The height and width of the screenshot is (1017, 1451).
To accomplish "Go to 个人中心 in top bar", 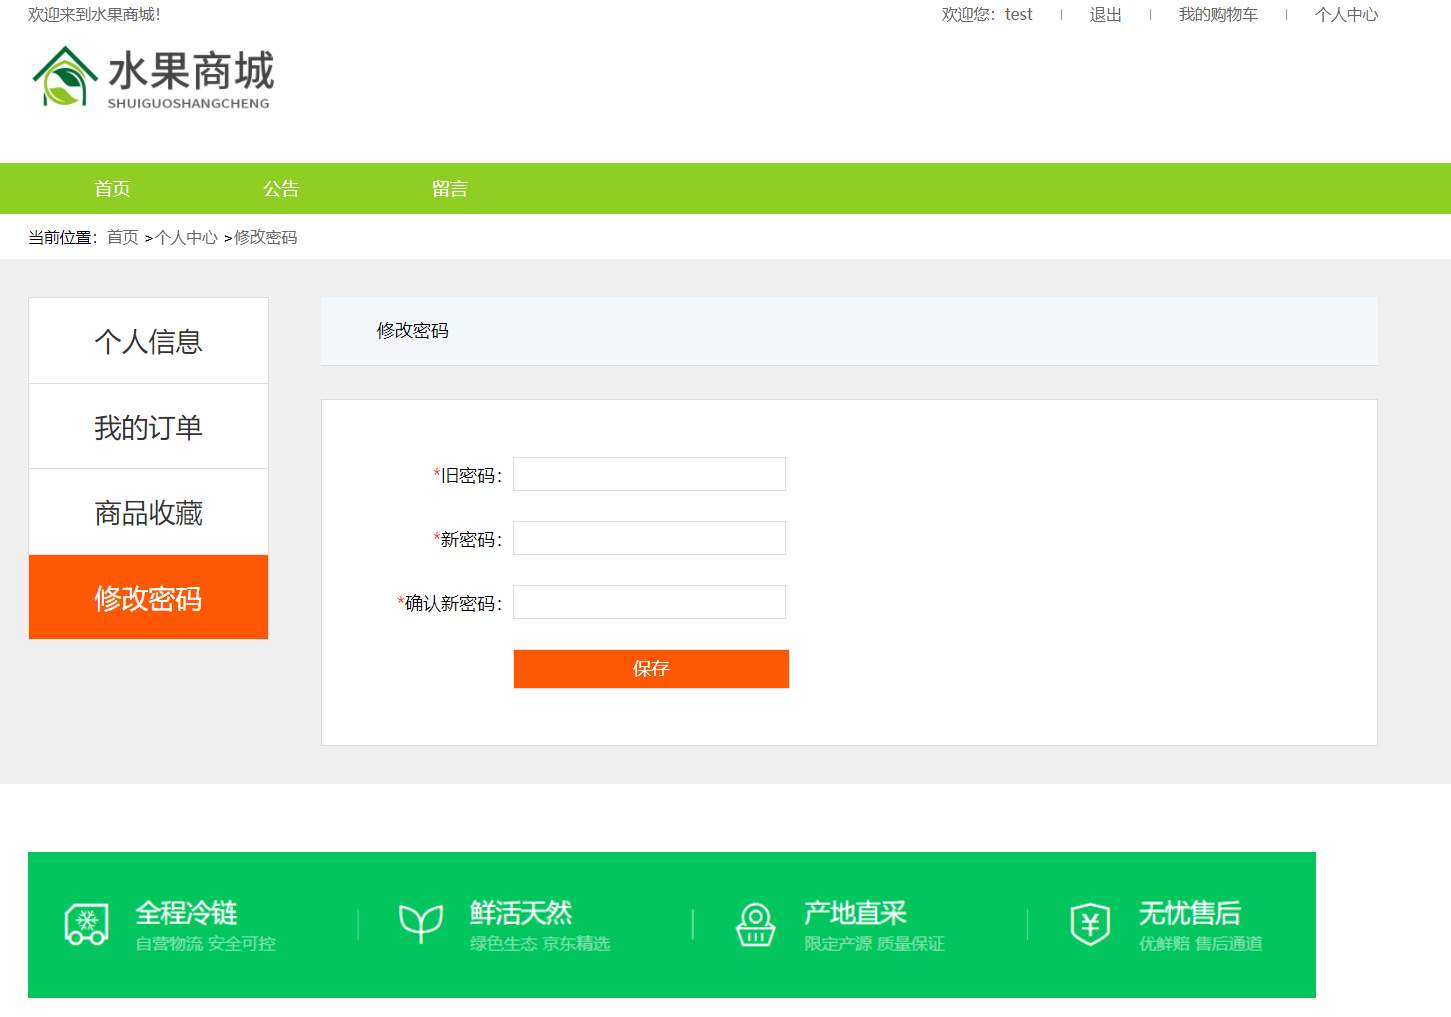I will (x=1346, y=15).
